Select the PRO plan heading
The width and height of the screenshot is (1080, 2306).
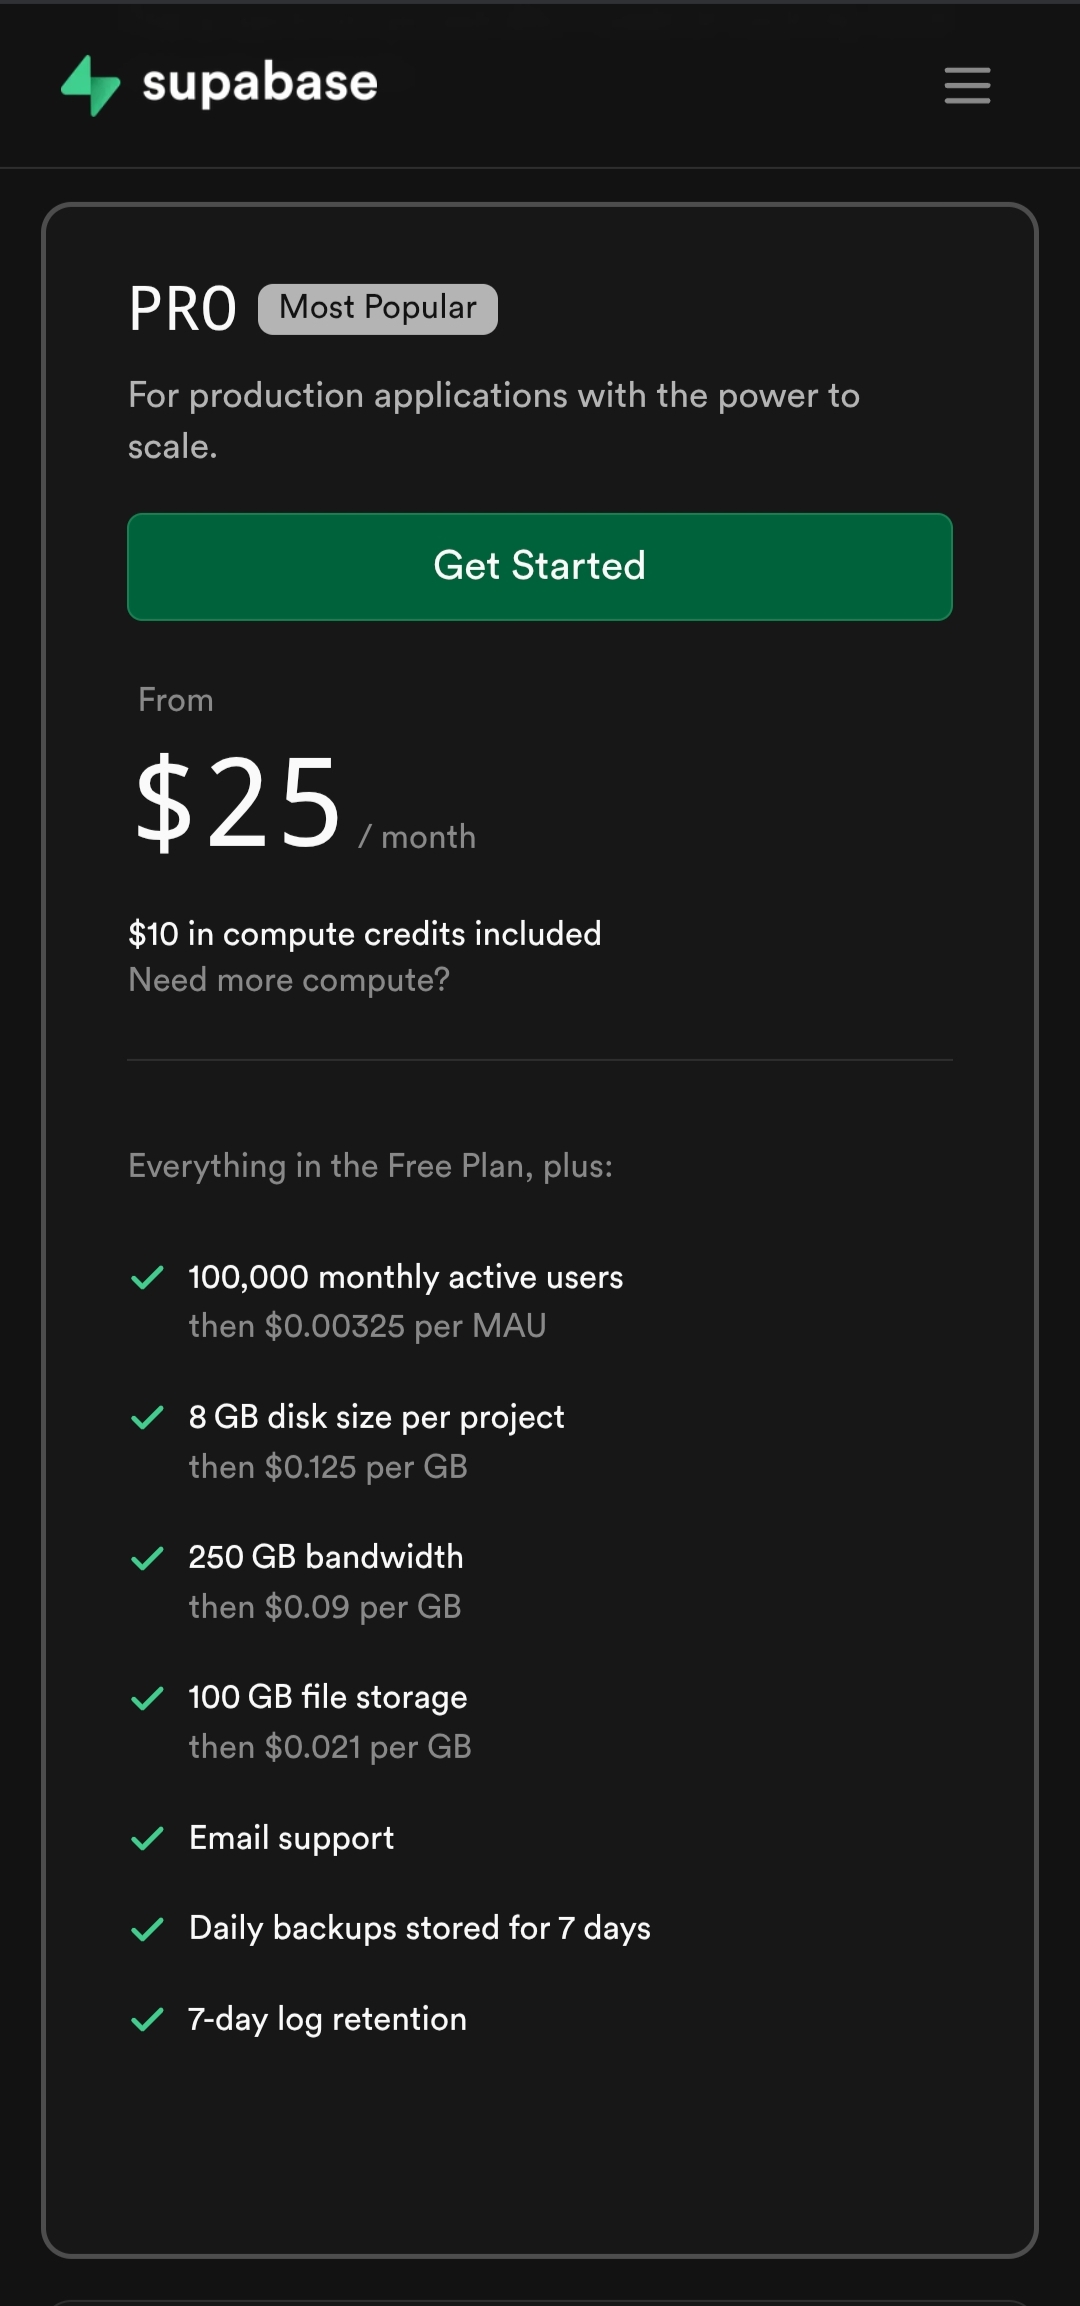coord(183,309)
